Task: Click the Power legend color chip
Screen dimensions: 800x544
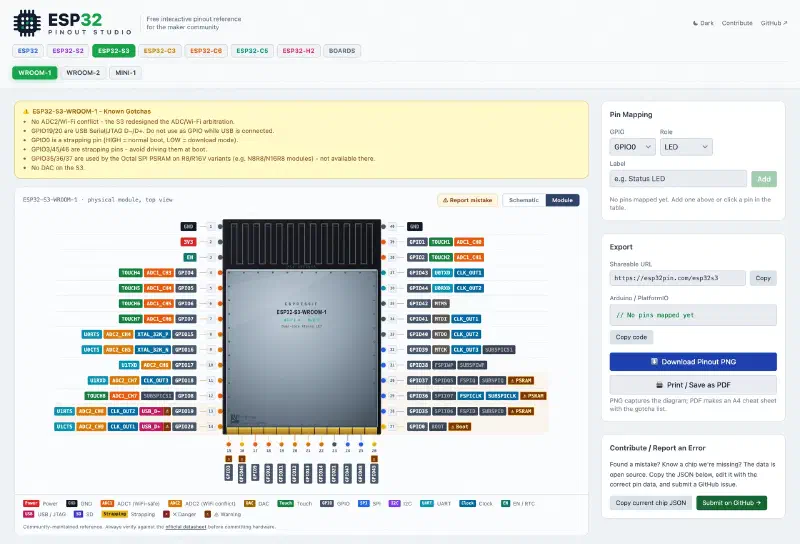Action: (31, 504)
